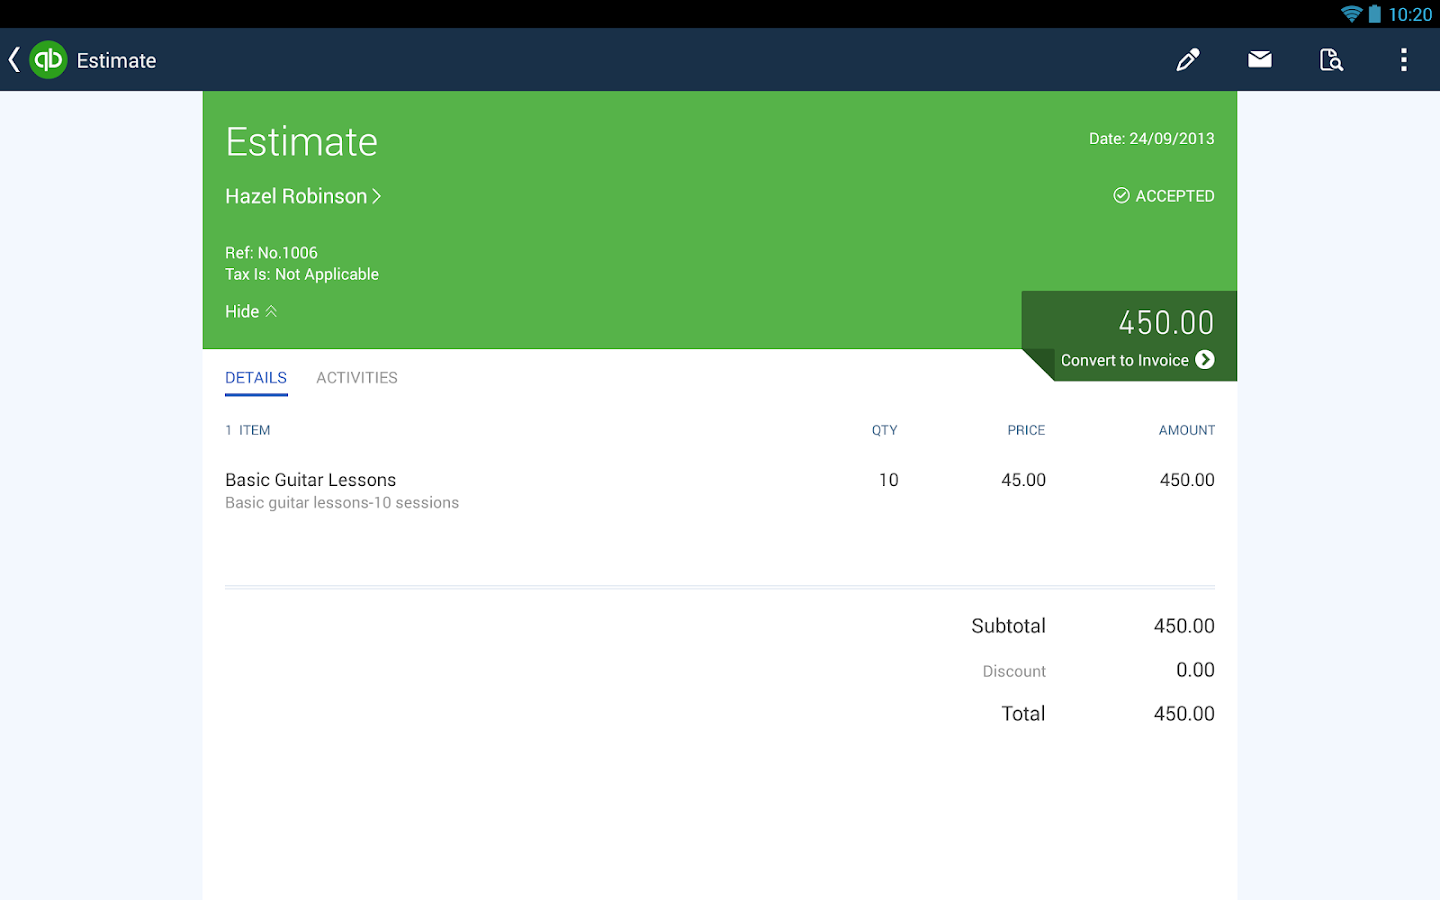Tap the Ref No.1006 text

[271, 252]
